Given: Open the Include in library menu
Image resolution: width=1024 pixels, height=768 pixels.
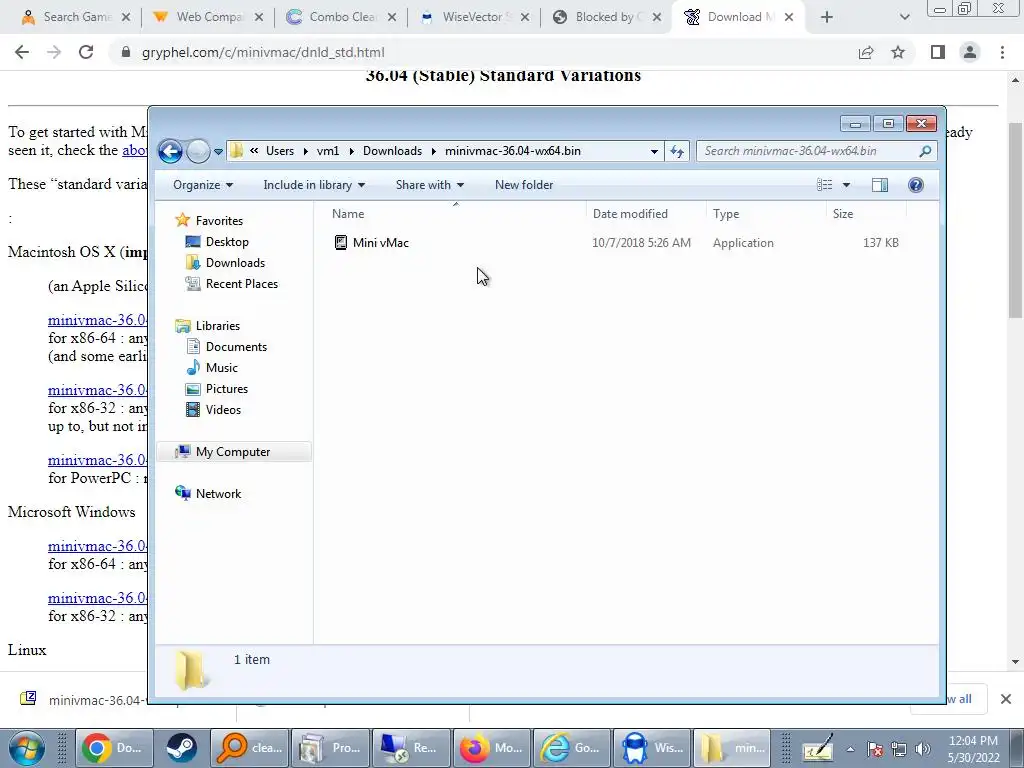Looking at the screenshot, I should coord(313,185).
